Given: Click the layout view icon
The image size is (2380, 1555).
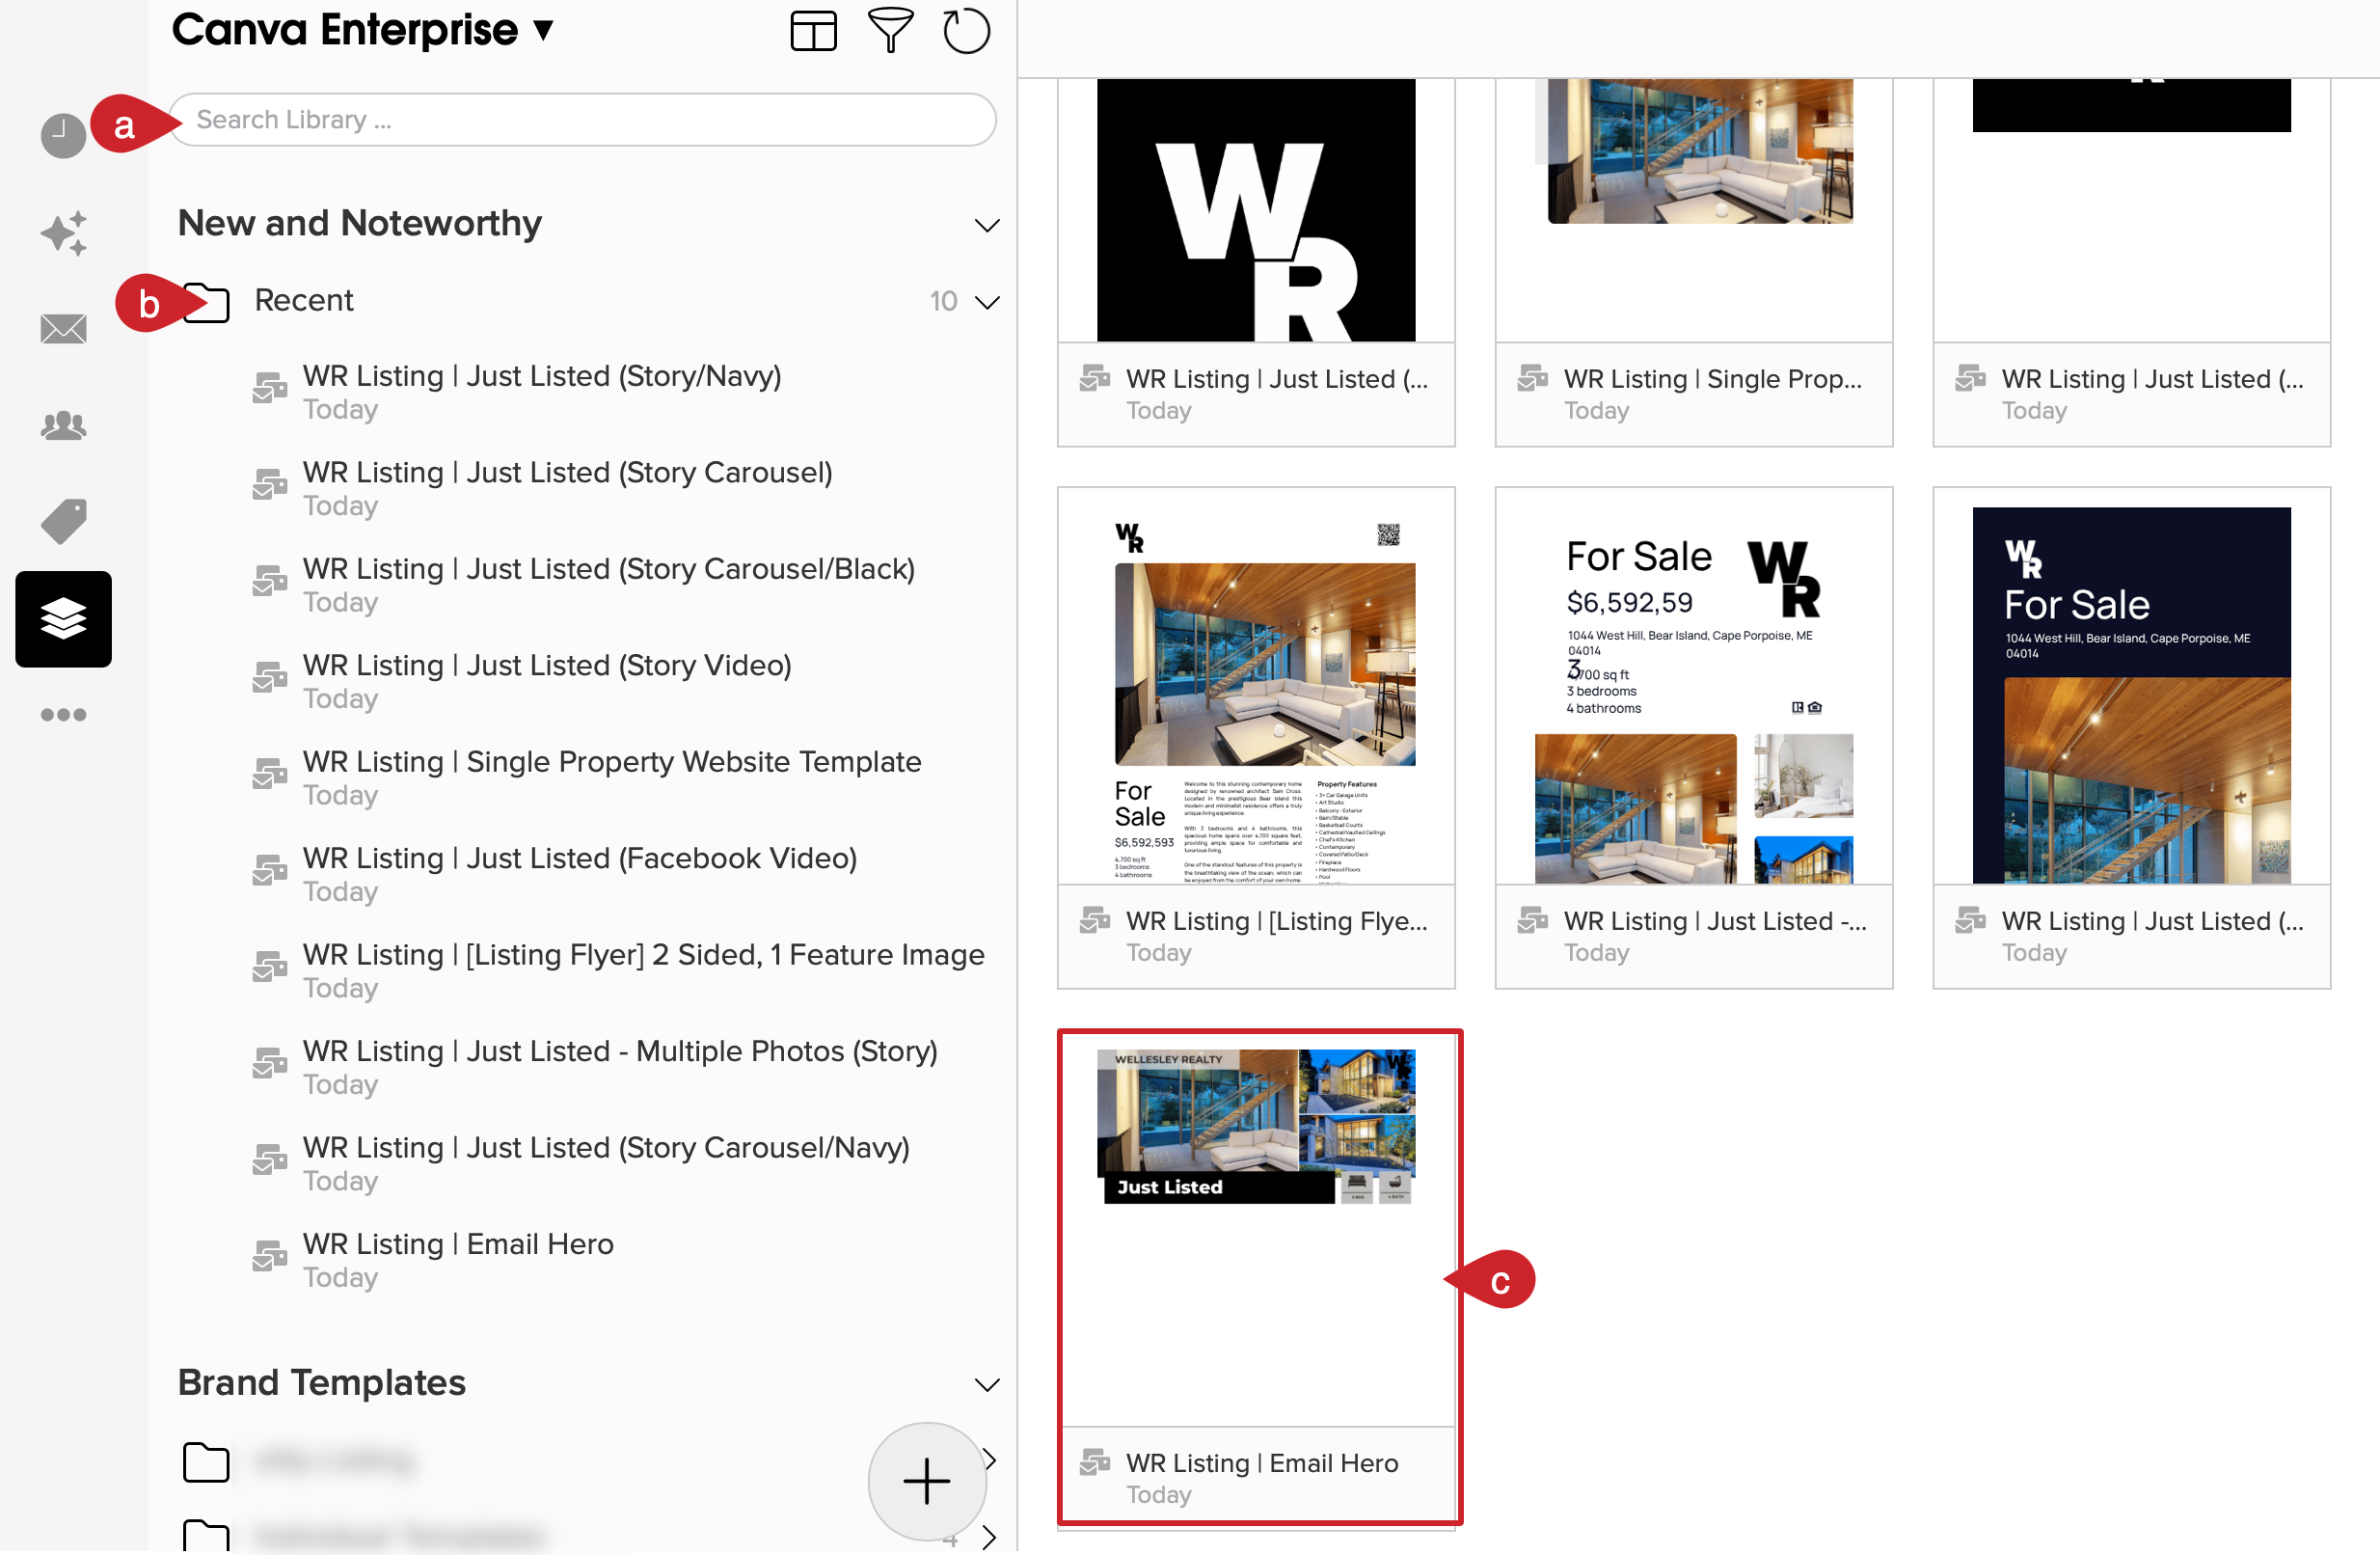Looking at the screenshot, I should (813, 31).
